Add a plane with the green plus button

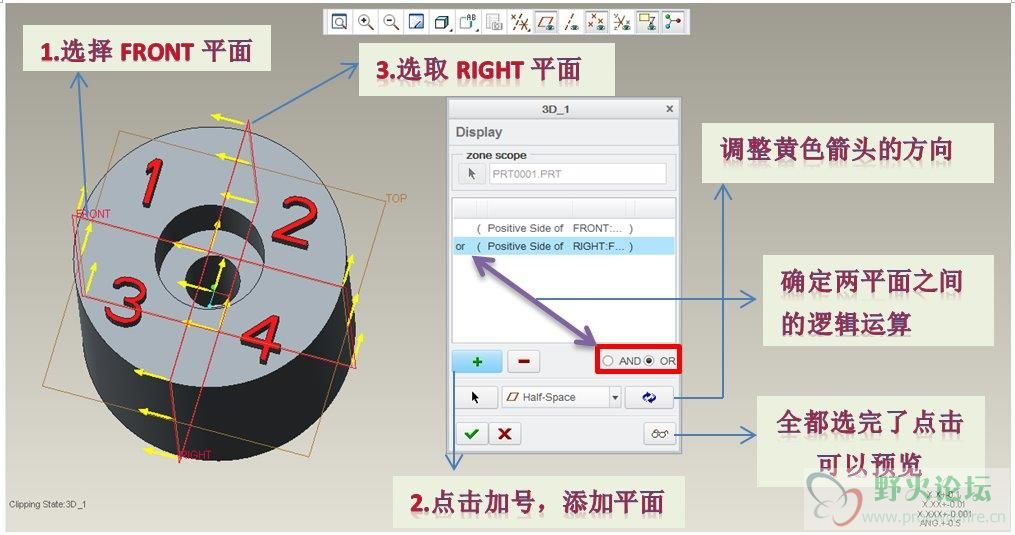477,361
